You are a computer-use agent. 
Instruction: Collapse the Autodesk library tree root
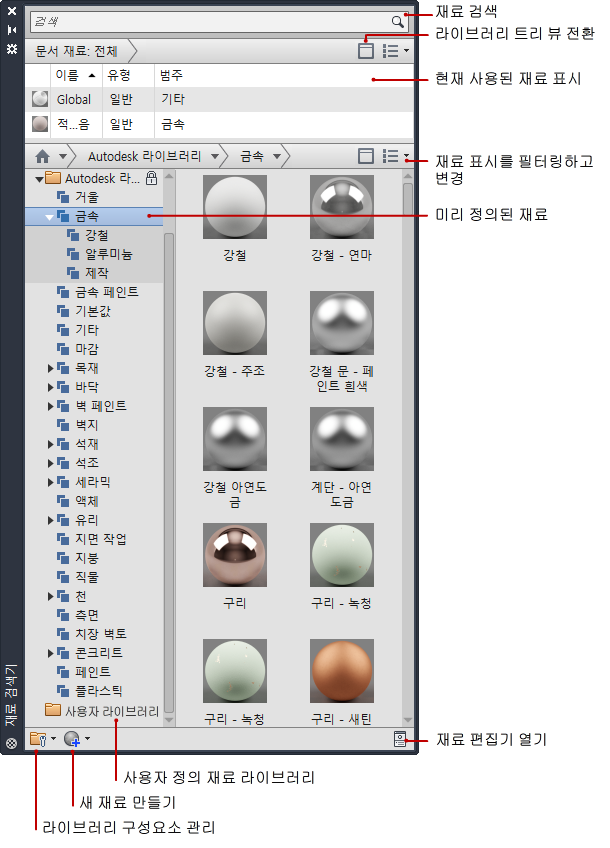pyautogui.click(x=39, y=179)
